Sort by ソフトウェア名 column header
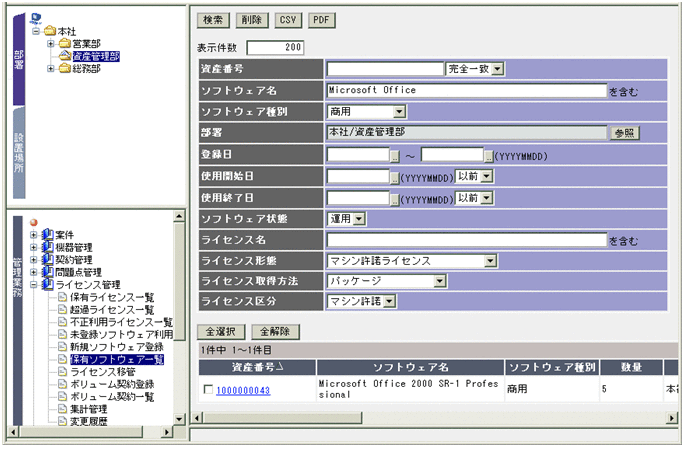The height and width of the screenshot is (449, 685). pos(410,367)
